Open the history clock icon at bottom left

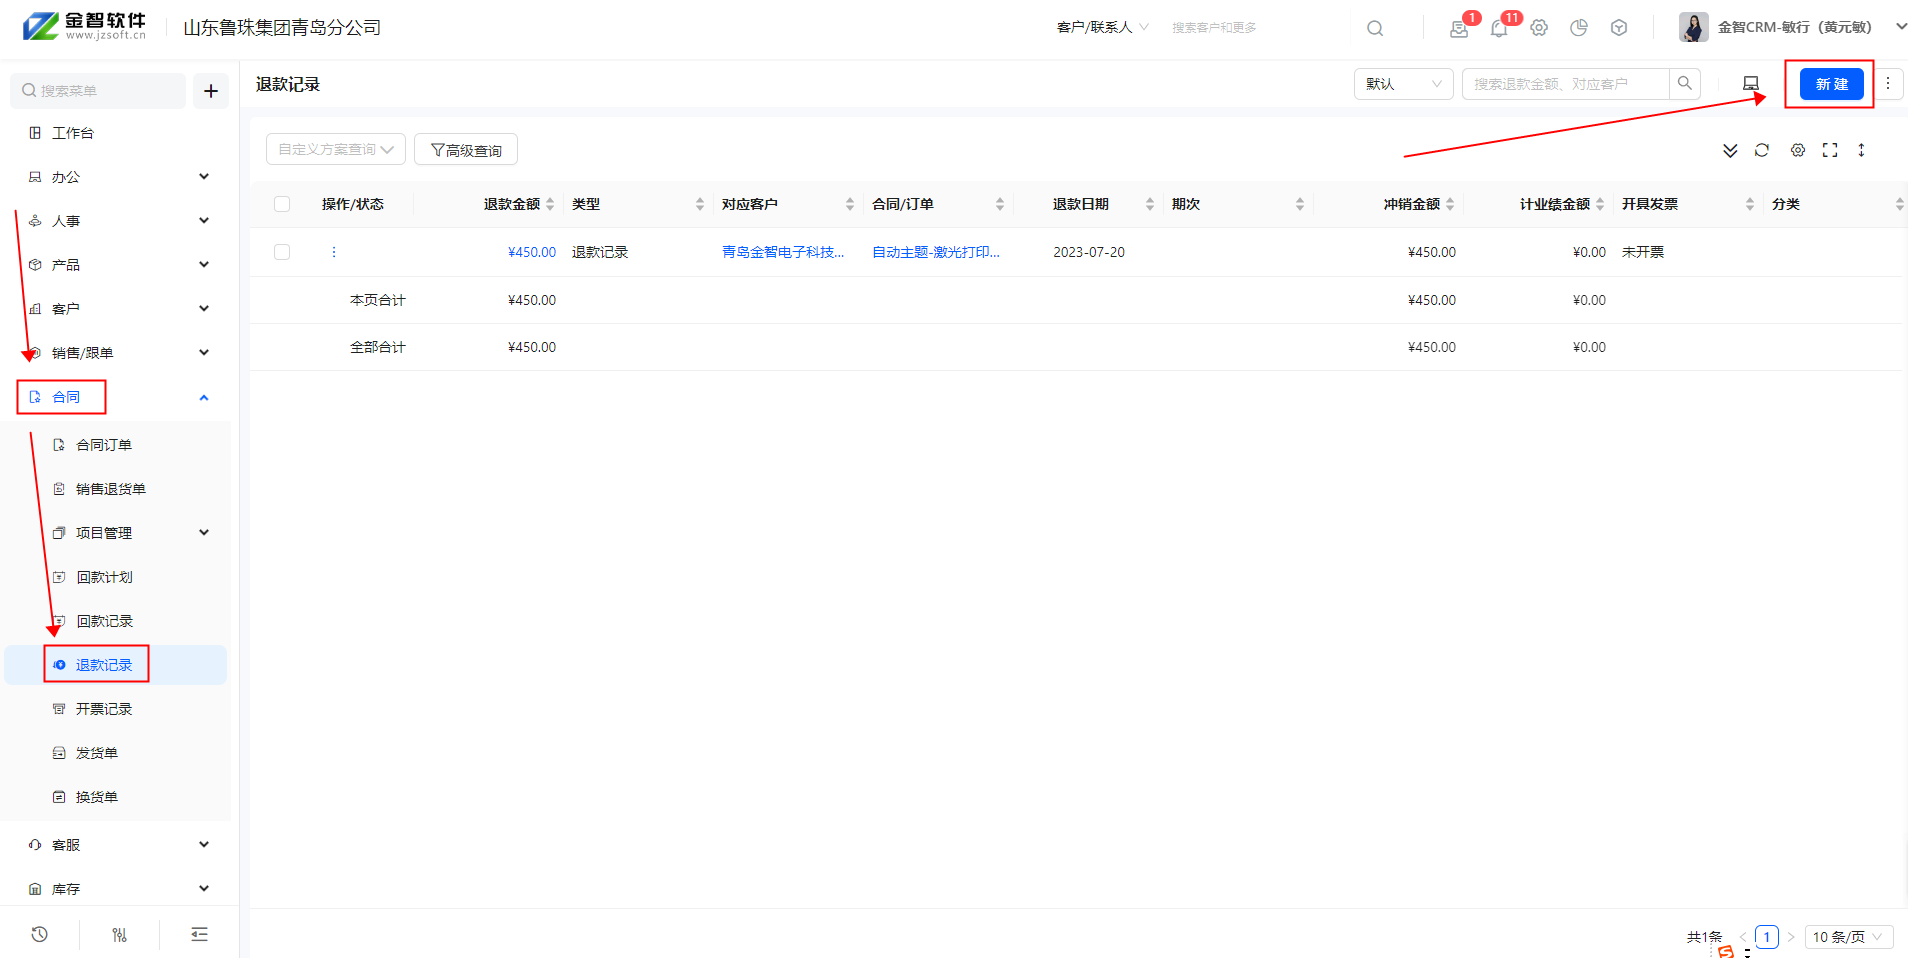tap(40, 934)
